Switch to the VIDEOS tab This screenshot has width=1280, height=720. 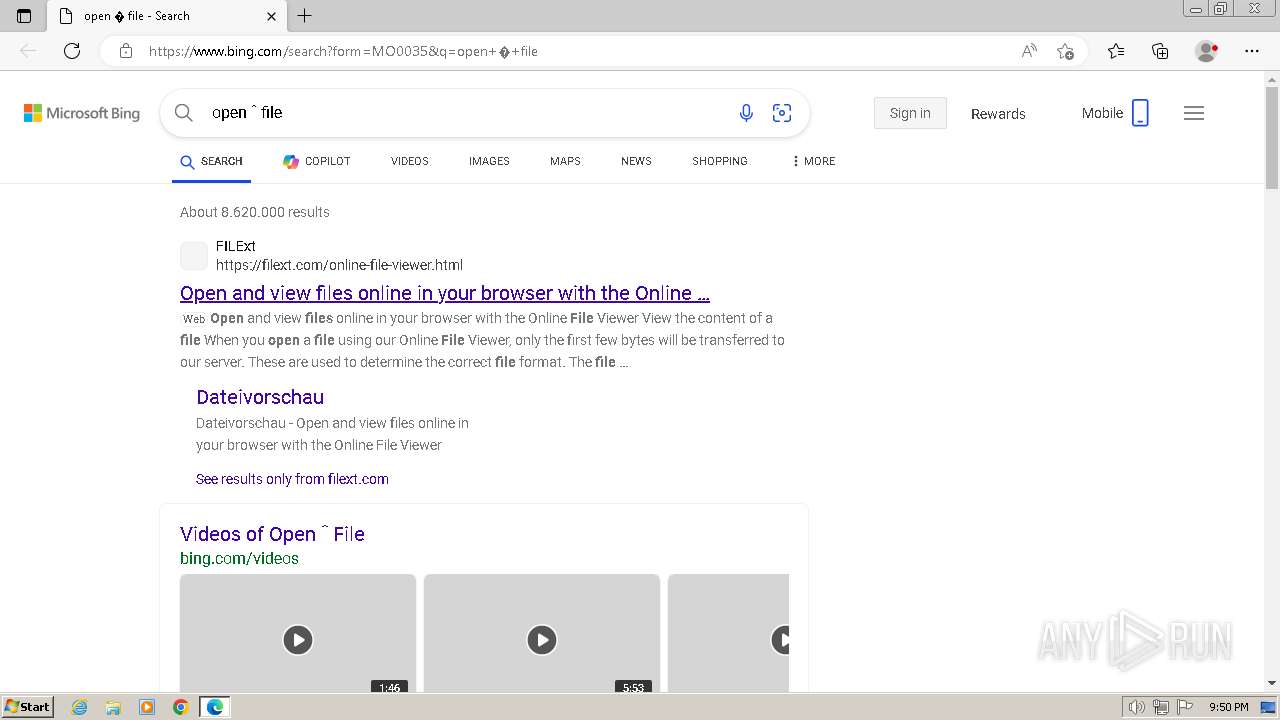pyautogui.click(x=410, y=161)
